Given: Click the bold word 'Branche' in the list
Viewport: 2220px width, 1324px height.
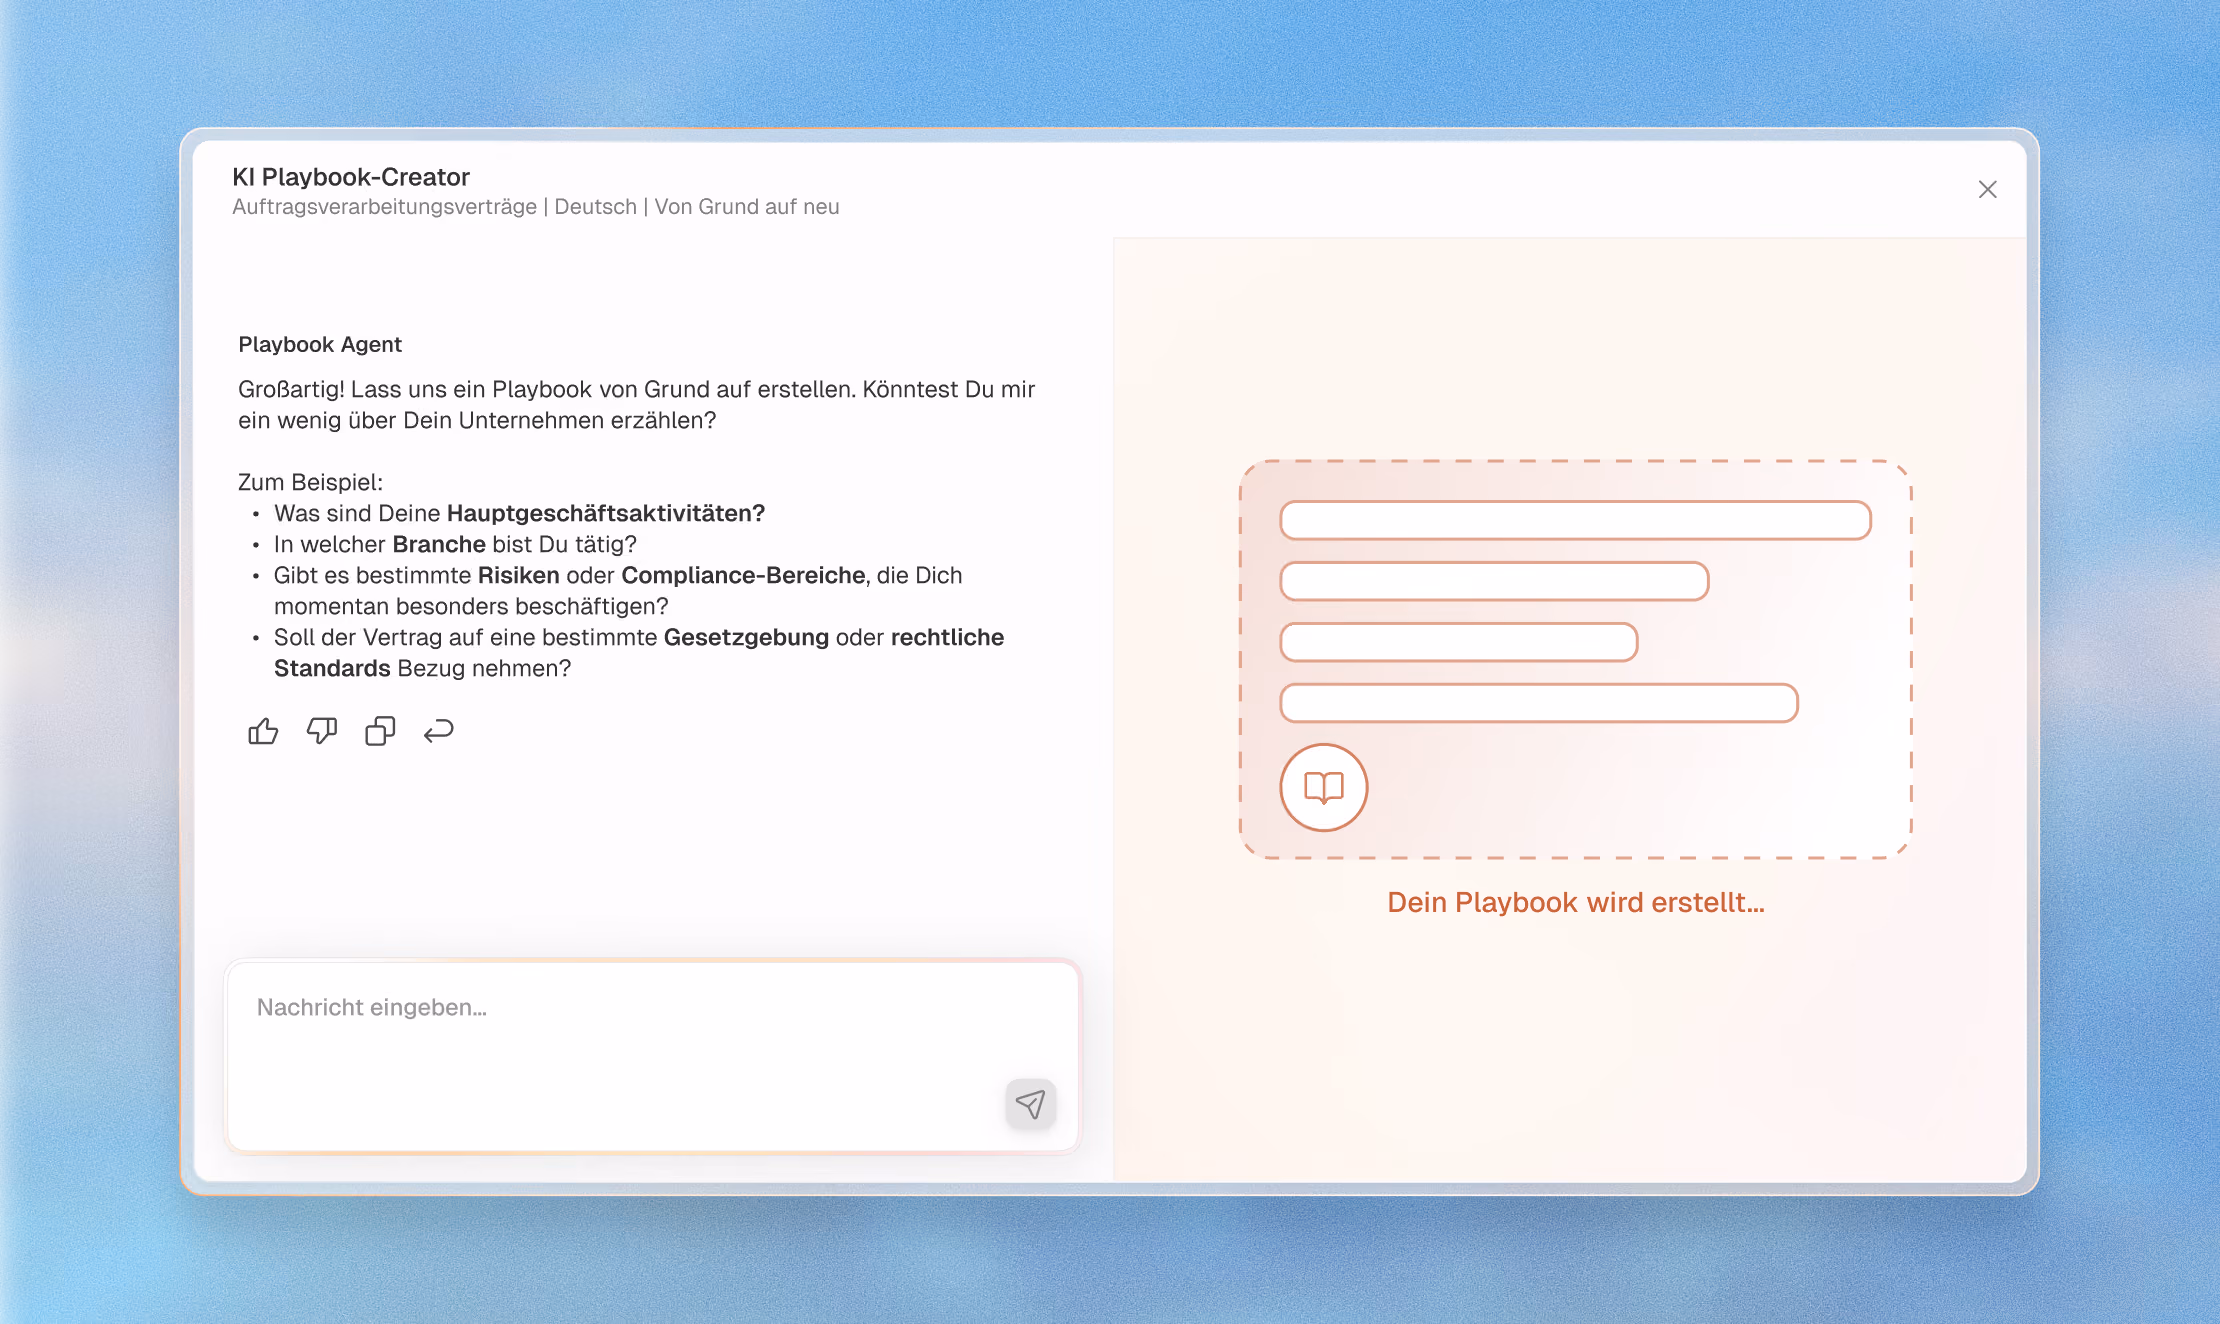Looking at the screenshot, I should coord(439,544).
